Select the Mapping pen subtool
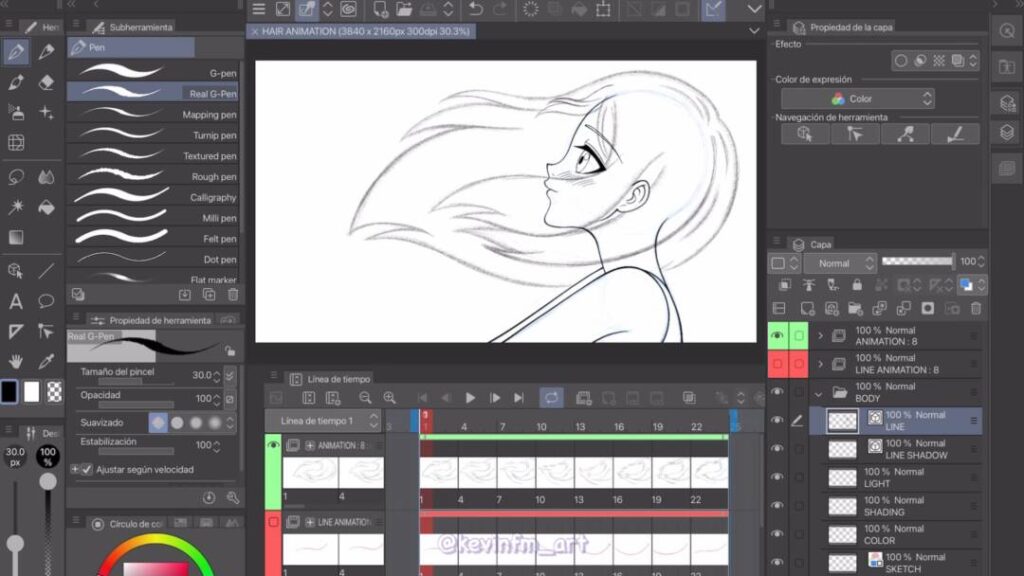 pyautogui.click(x=153, y=114)
